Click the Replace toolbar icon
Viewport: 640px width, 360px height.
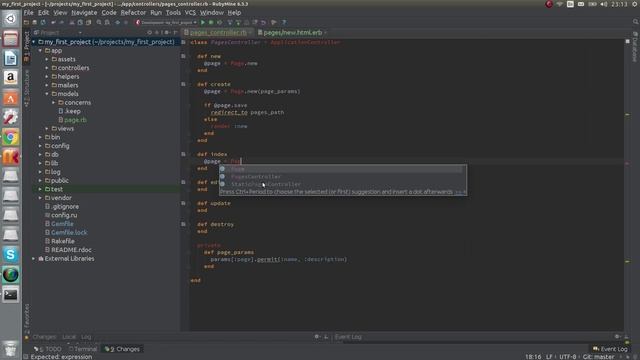tap(107, 22)
